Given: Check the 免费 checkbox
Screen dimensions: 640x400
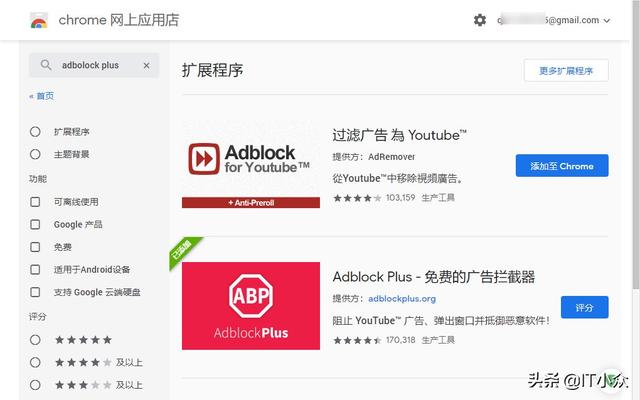Looking at the screenshot, I should click(x=35, y=247).
